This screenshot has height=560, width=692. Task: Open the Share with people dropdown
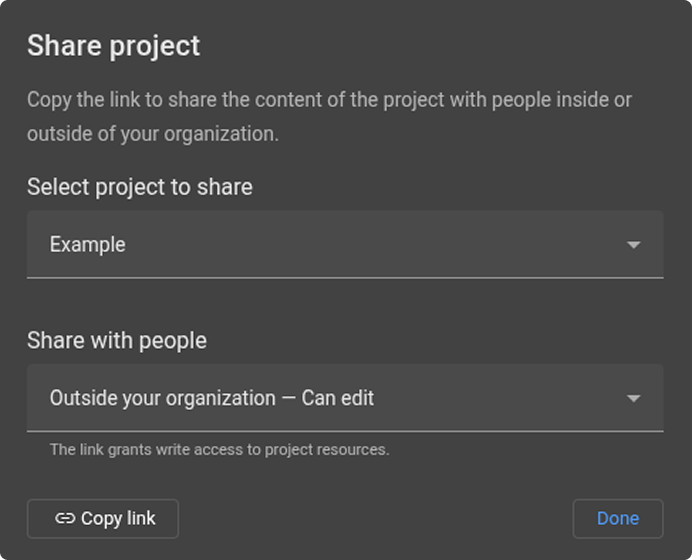click(345, 398)
